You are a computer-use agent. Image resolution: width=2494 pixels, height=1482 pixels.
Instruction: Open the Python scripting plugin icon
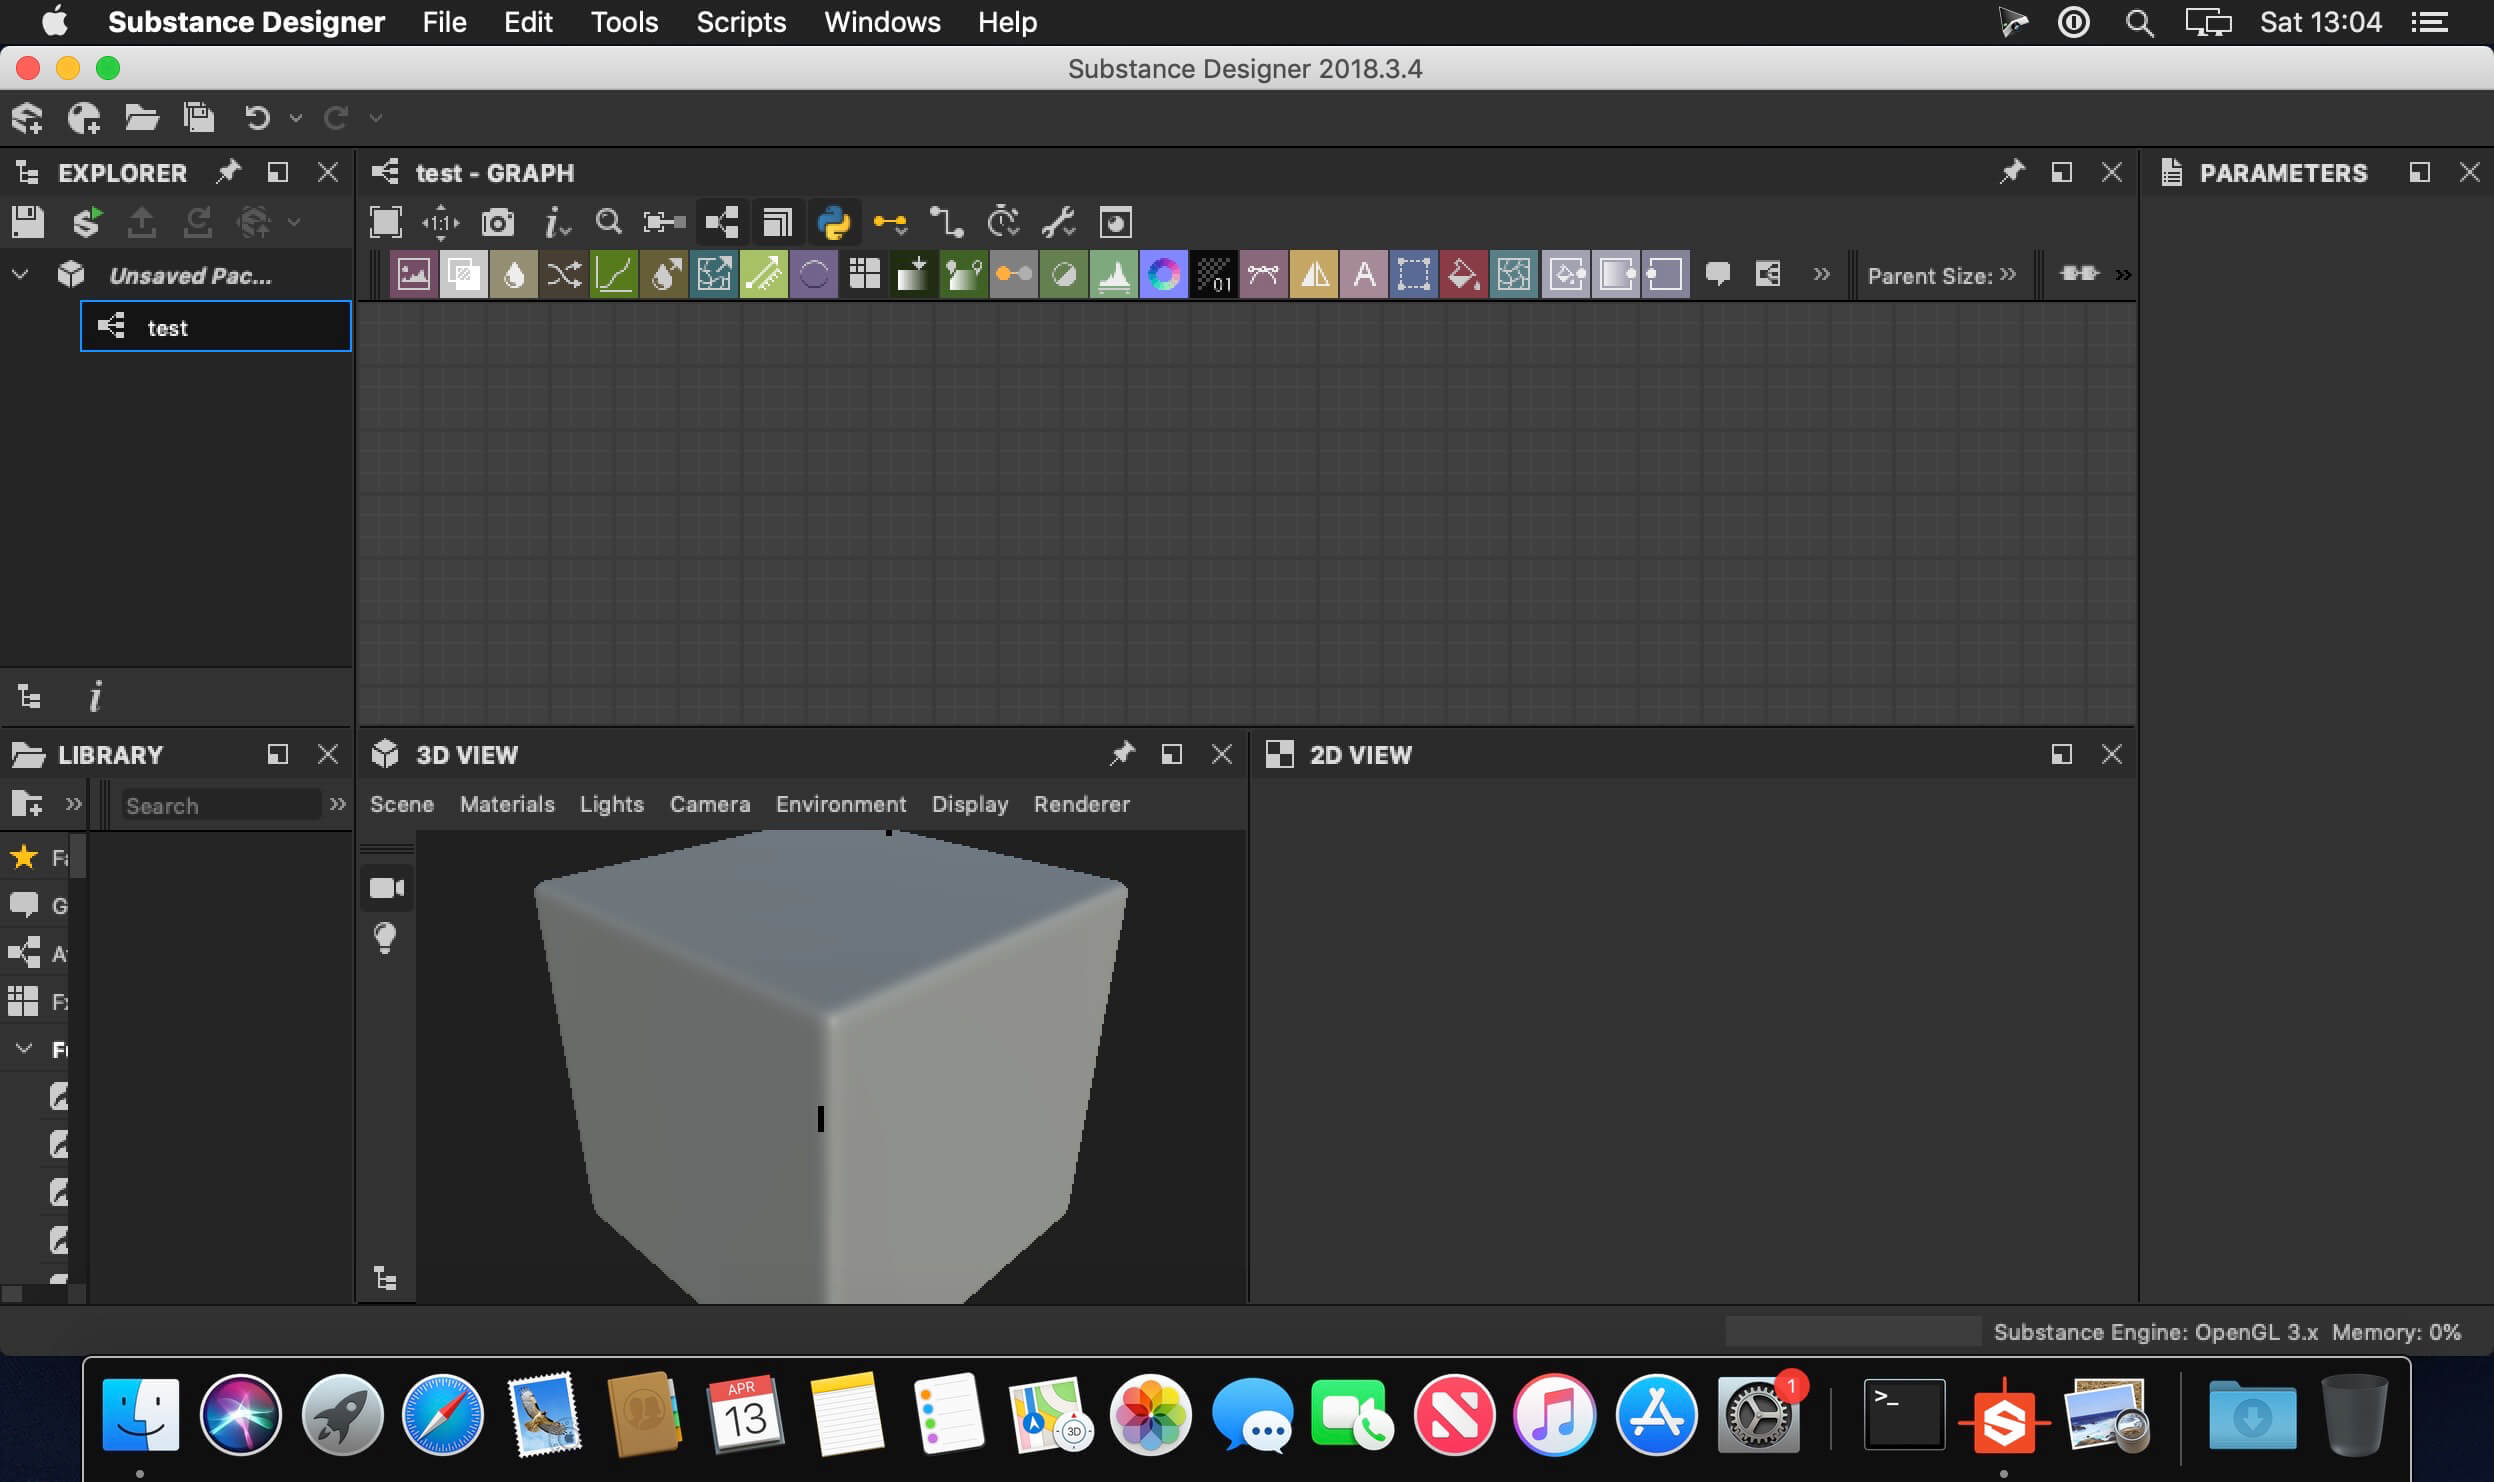coord(833,222)
